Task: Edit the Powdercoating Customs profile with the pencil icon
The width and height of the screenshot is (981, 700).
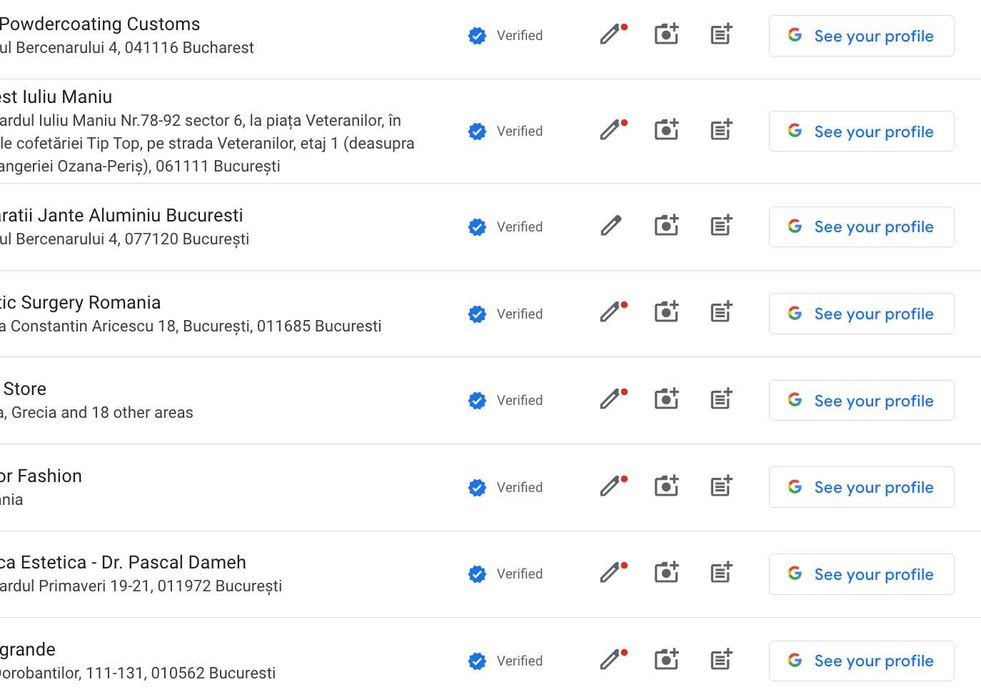Action: click(x=611, y=35)
